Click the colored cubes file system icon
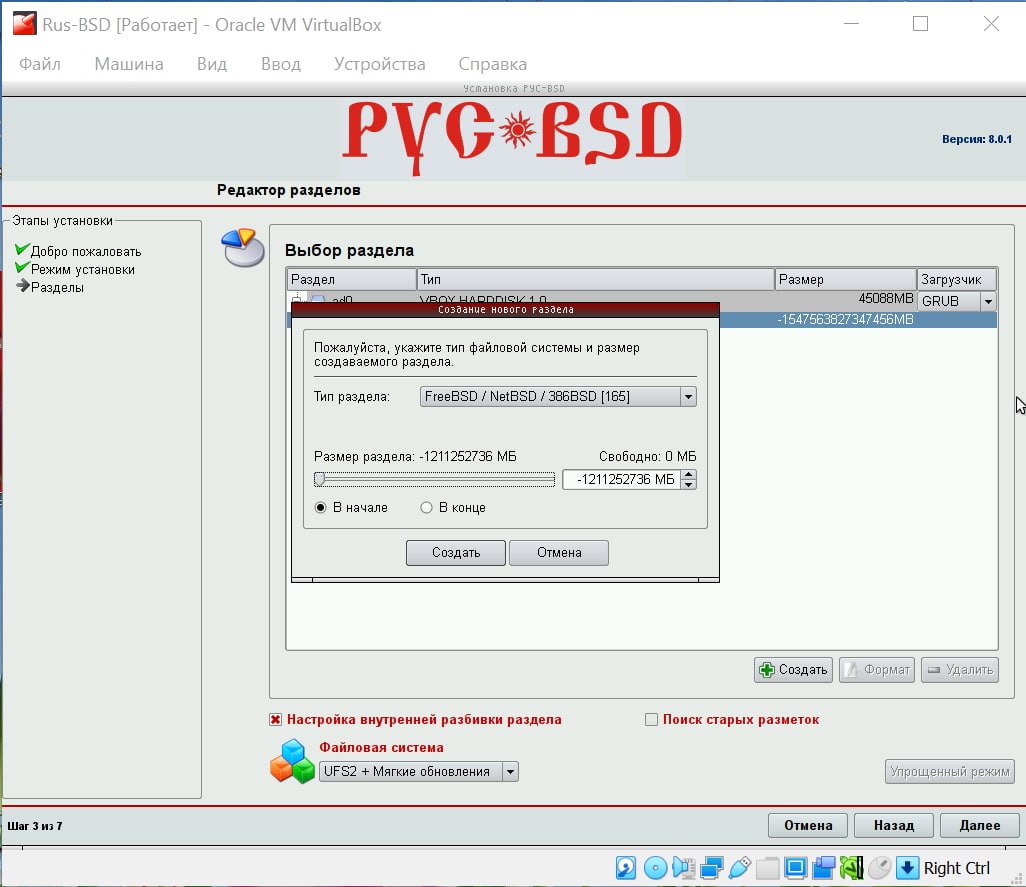Viewport: 1026px width, 887px height. [x=292, y=761]
